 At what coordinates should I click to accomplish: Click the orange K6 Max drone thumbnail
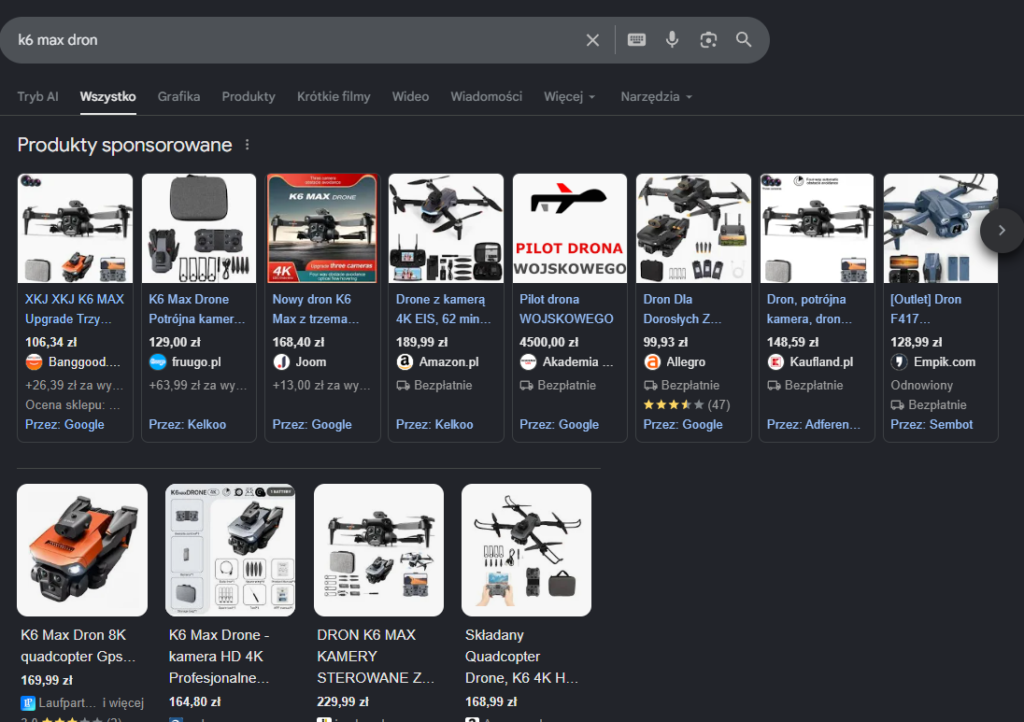(82, 549)
